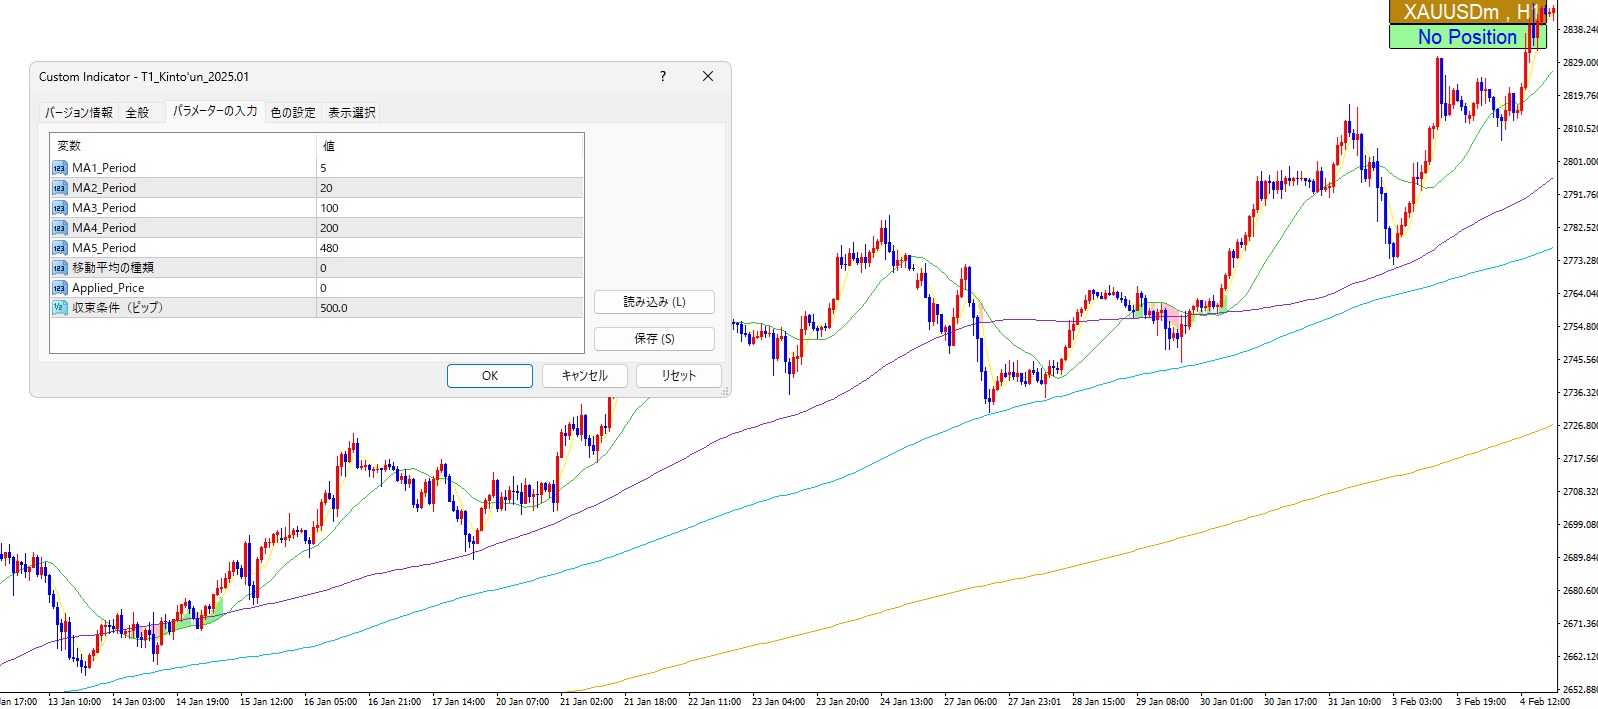Click the 保存 (S) button
Screen dimensions: 1598x709
pyautogui.click(x=654, y=339)
